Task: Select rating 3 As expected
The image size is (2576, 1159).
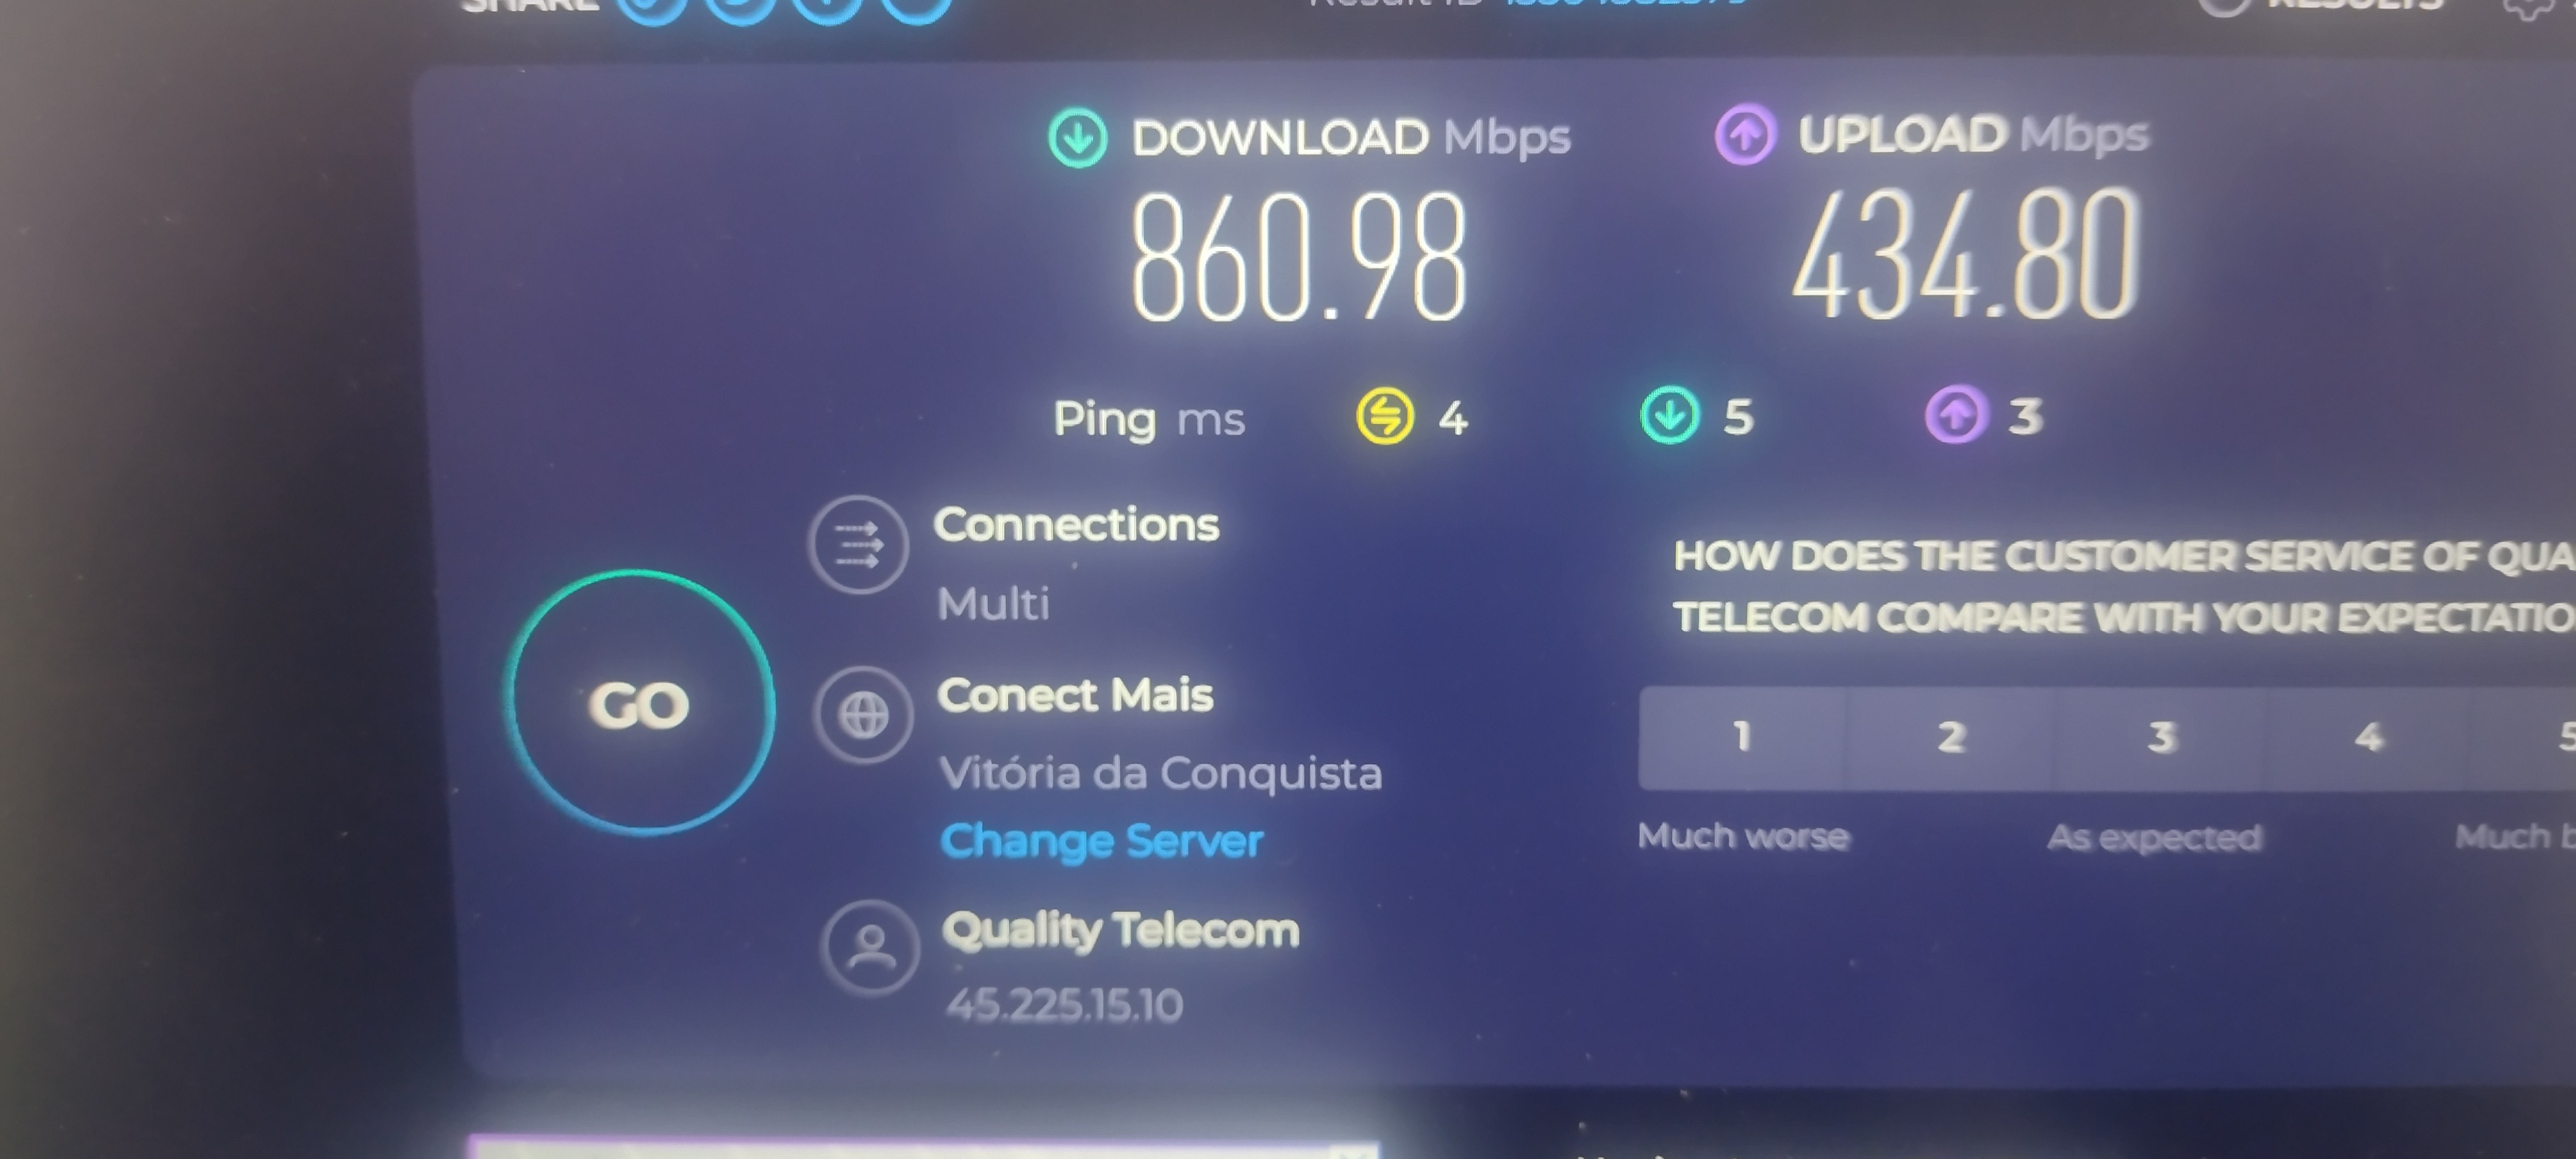Action: (2160, 738)
